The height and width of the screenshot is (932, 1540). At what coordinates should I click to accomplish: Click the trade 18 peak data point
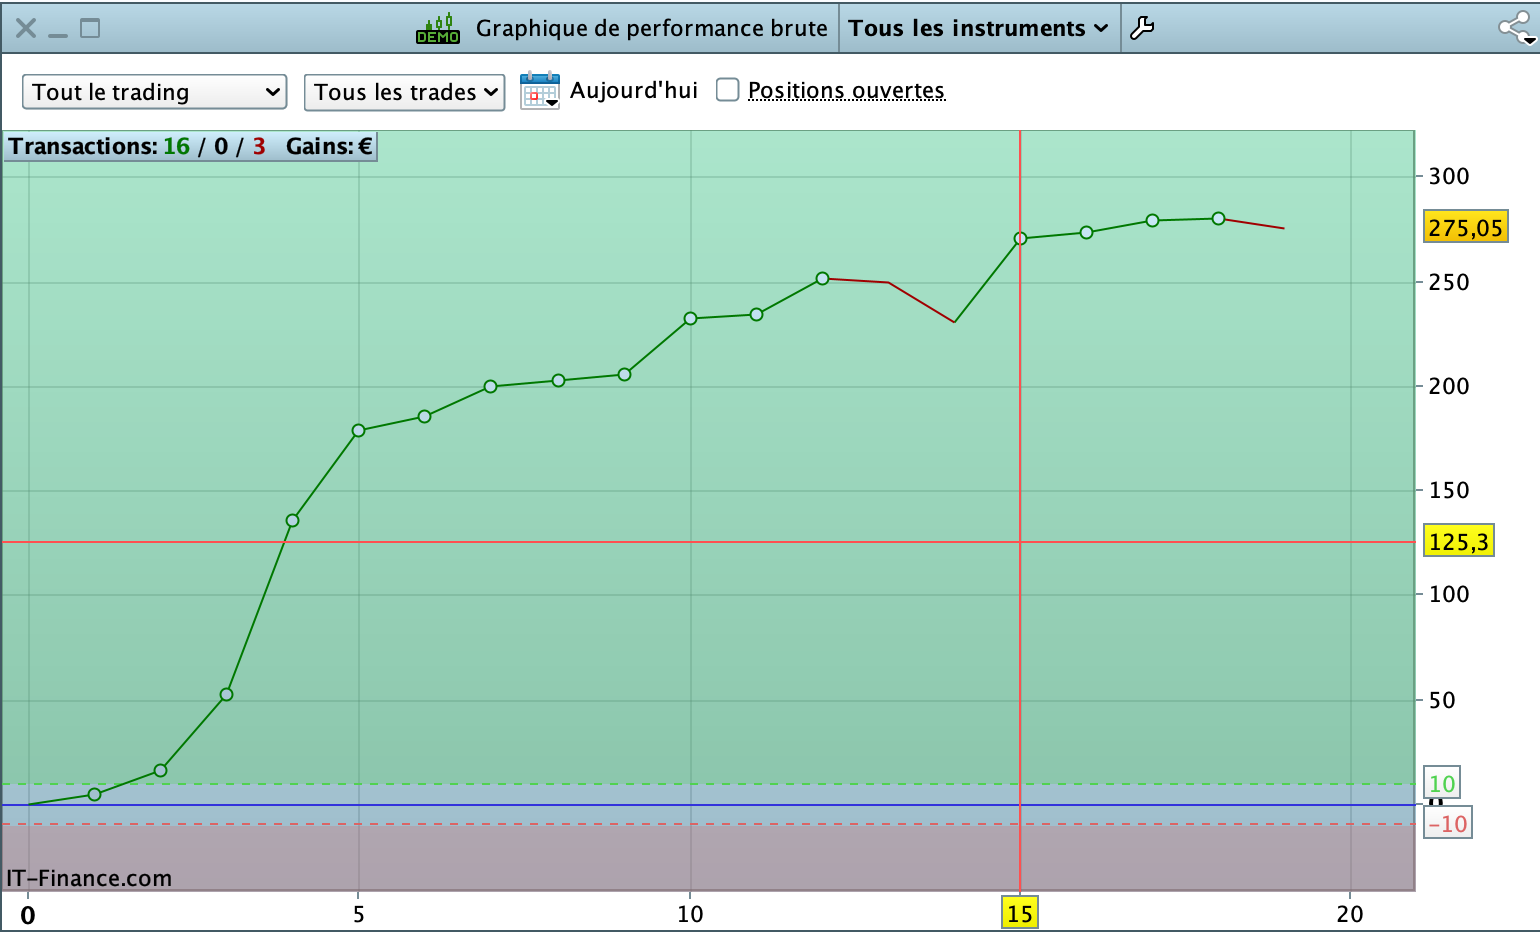(1218, 218)
